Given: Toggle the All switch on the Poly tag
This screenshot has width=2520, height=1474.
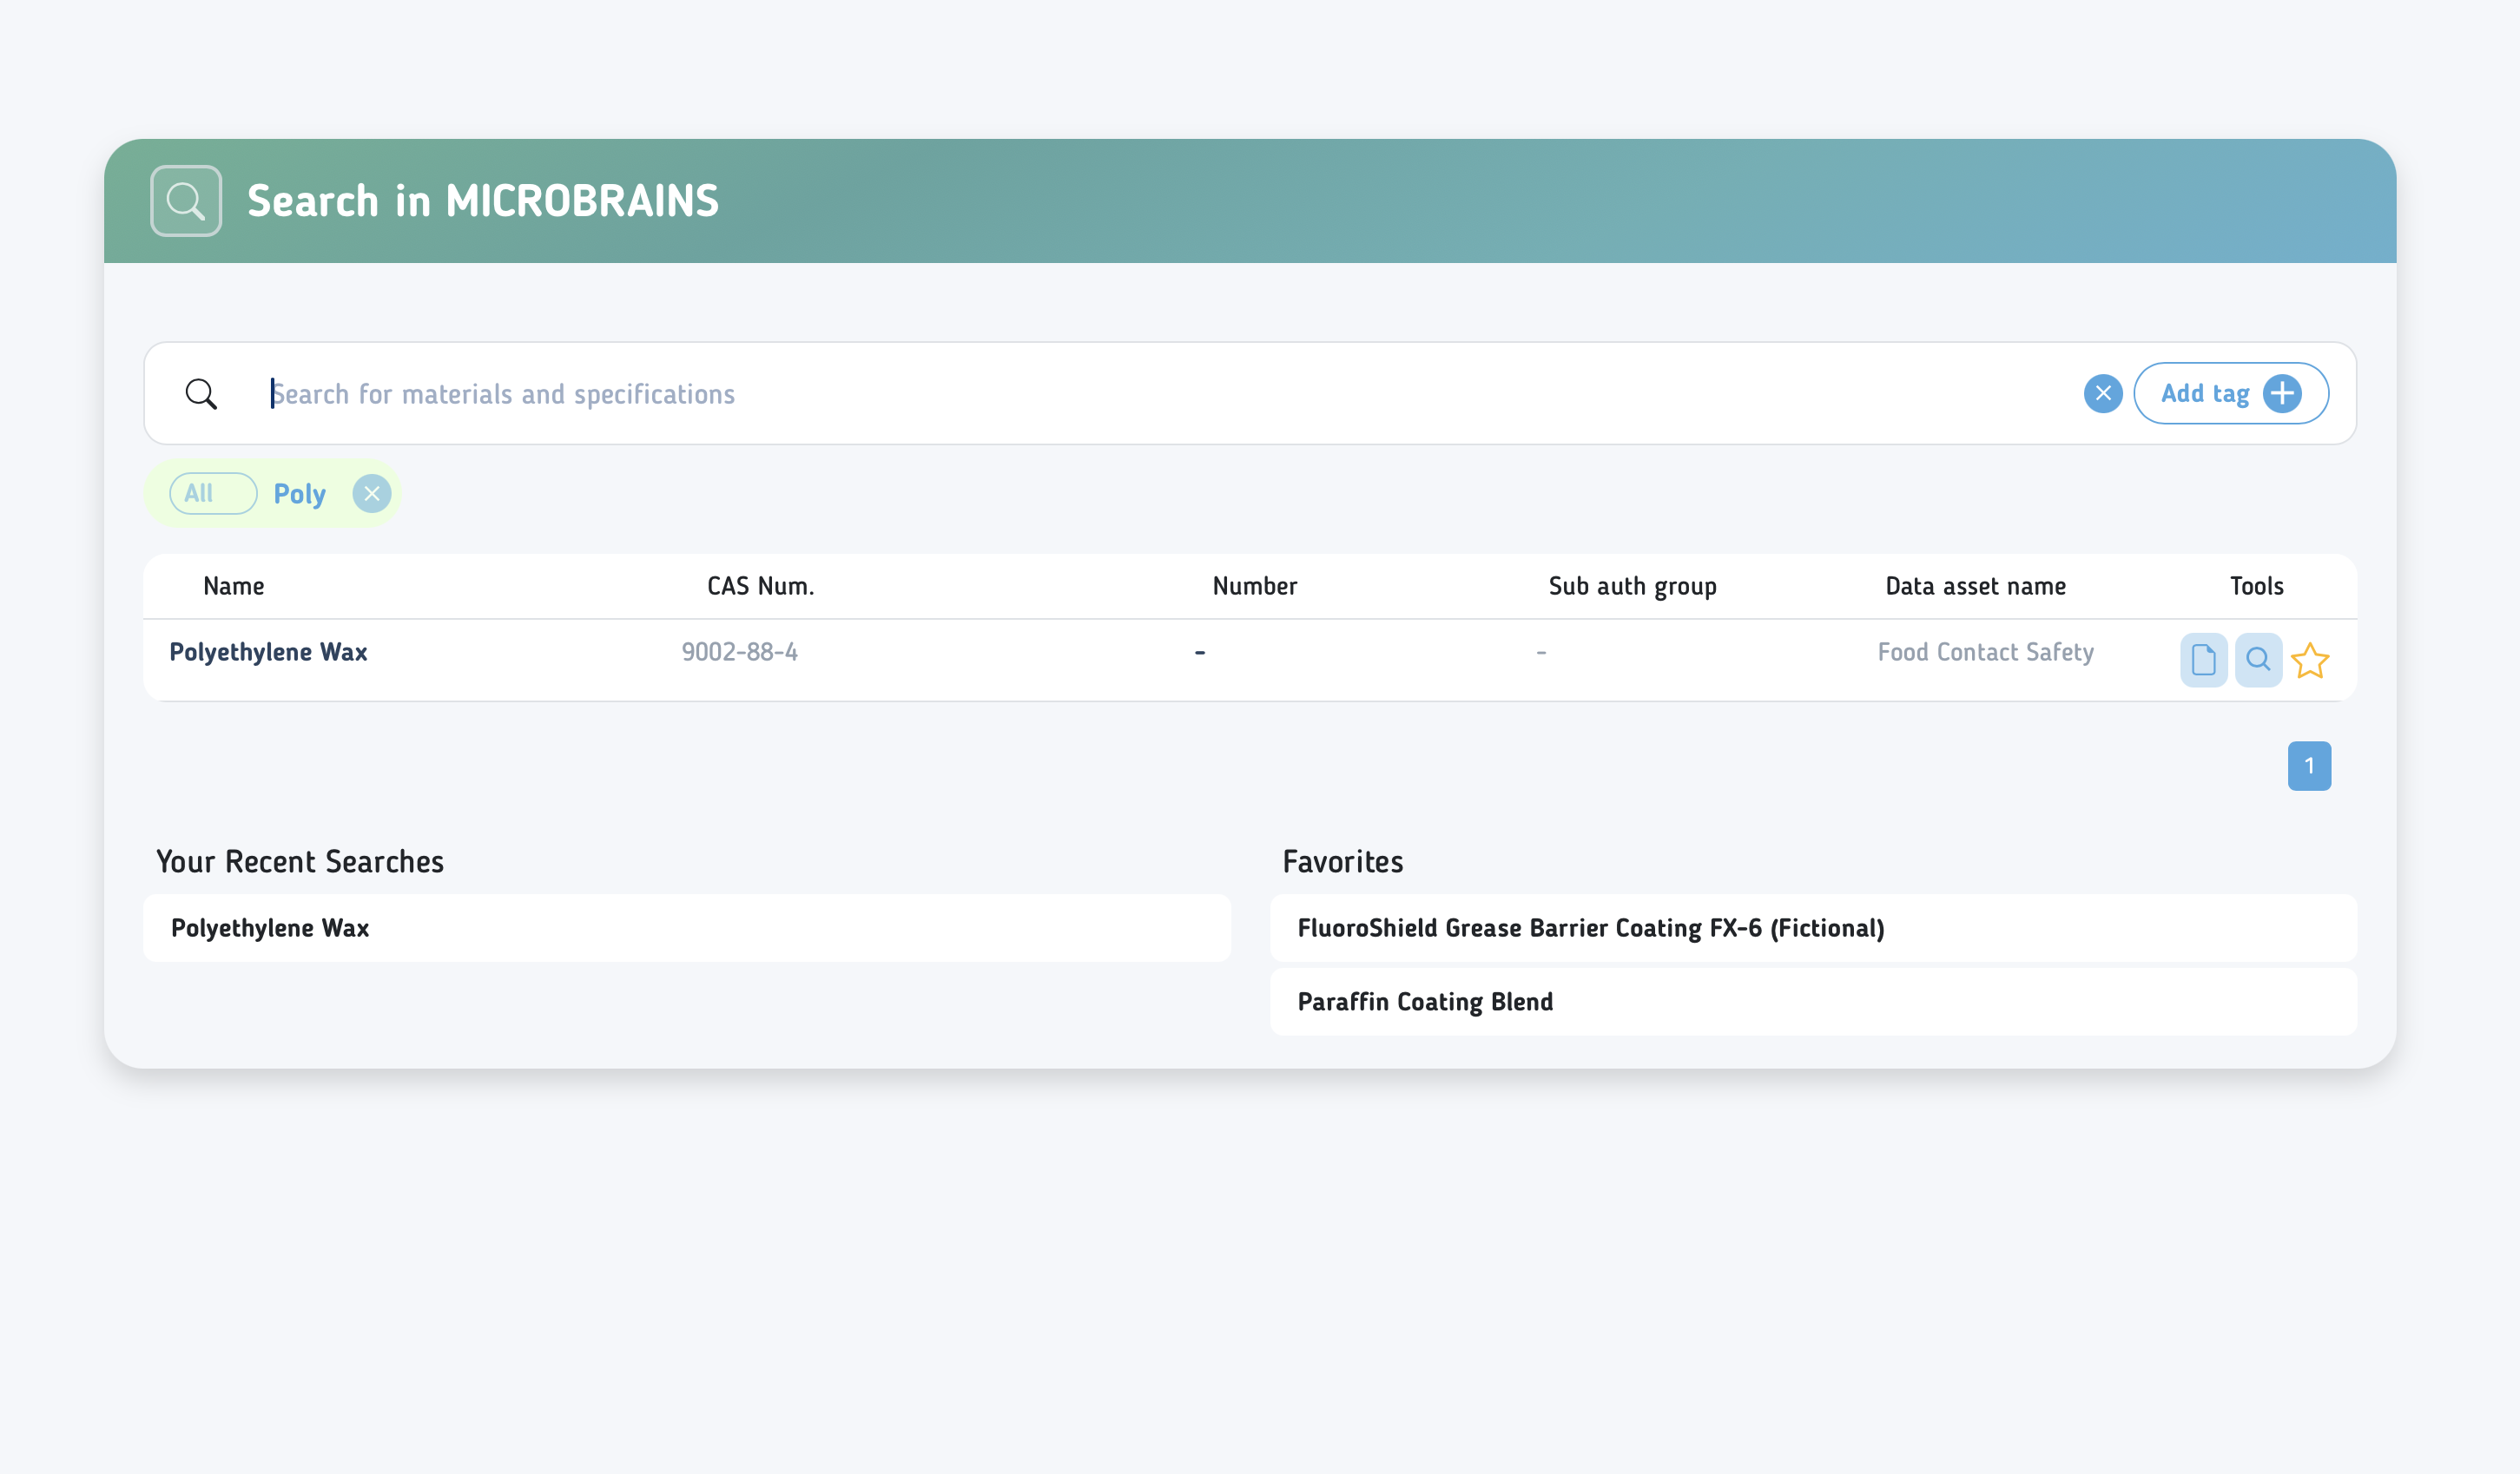Looking at the screenshot, I should pyautogui.click(x=213, y=493).
